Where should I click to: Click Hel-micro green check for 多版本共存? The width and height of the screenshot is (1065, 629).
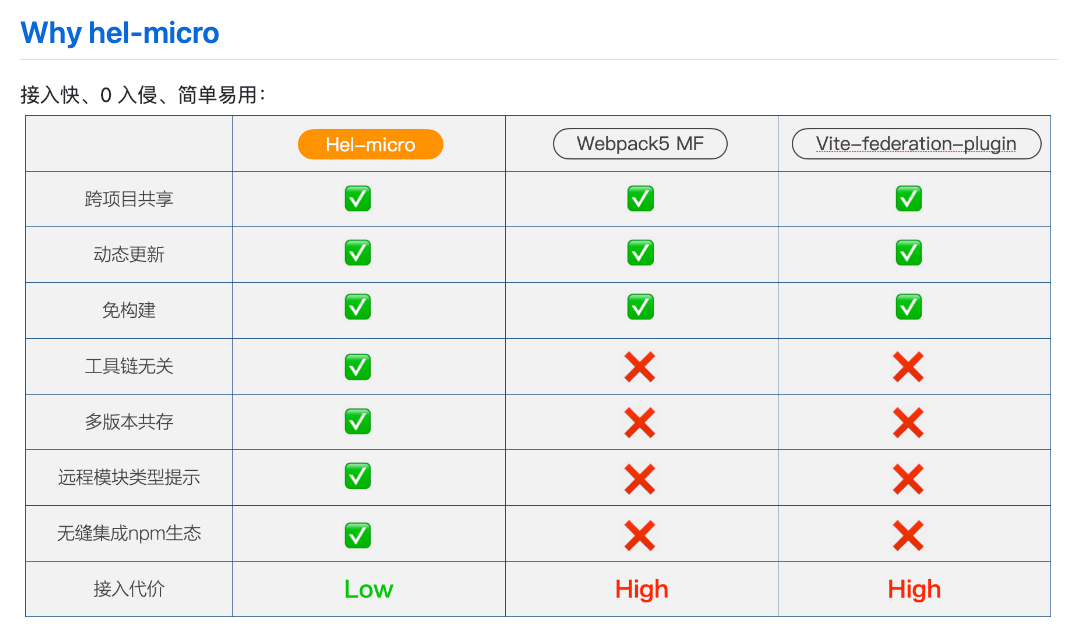[x=358, y=421]
